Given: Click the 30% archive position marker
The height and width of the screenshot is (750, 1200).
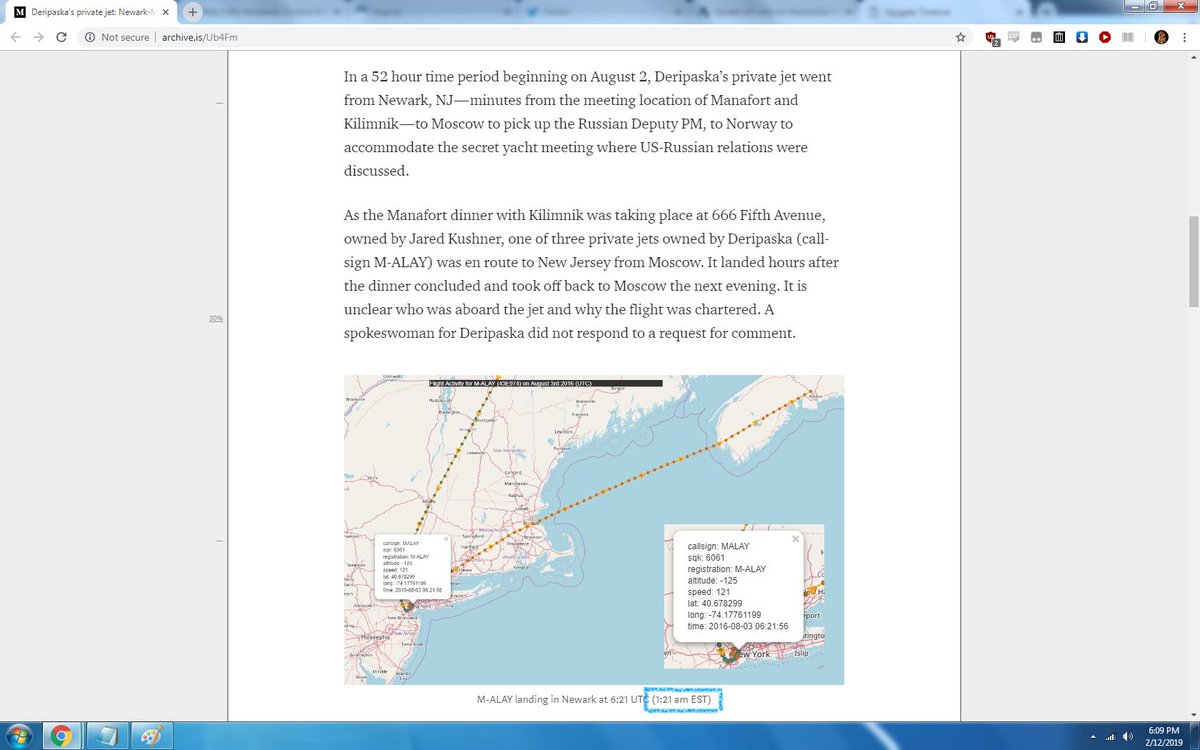Looking at the screenshot, I should 216,319.
